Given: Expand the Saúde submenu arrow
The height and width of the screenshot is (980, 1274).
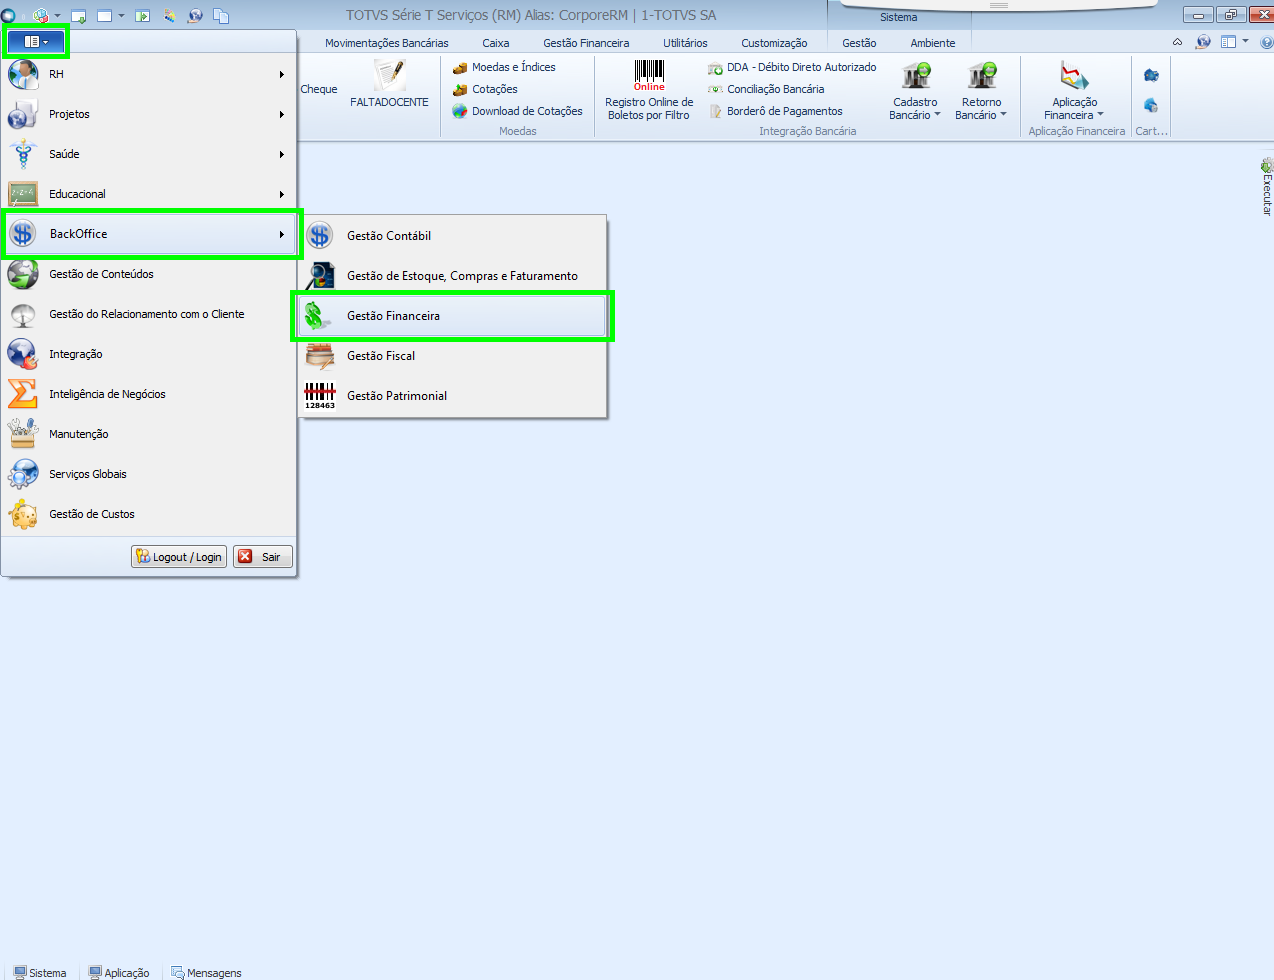Looking at the screenshot, I should [282, 155].
